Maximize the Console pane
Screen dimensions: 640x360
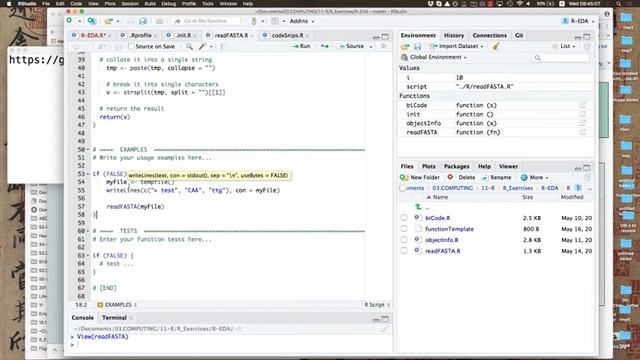(385, 319)
